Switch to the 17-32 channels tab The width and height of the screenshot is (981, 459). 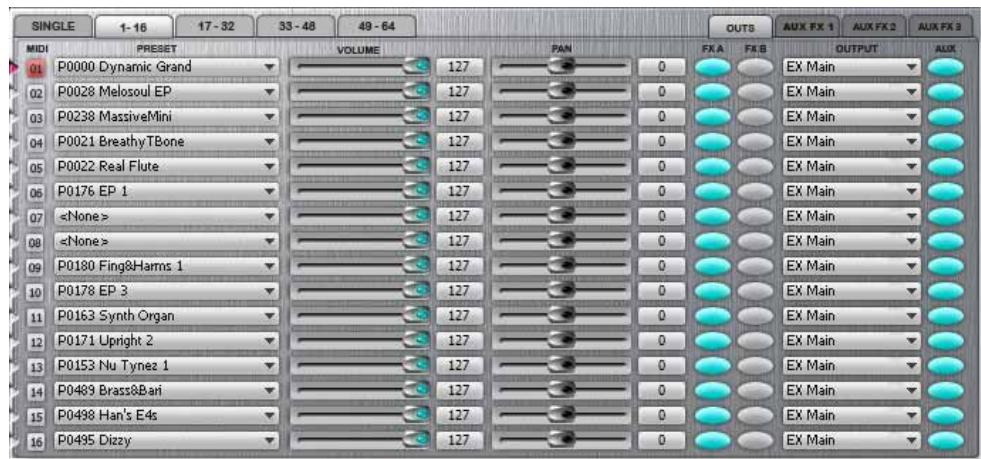pos(215,27)
